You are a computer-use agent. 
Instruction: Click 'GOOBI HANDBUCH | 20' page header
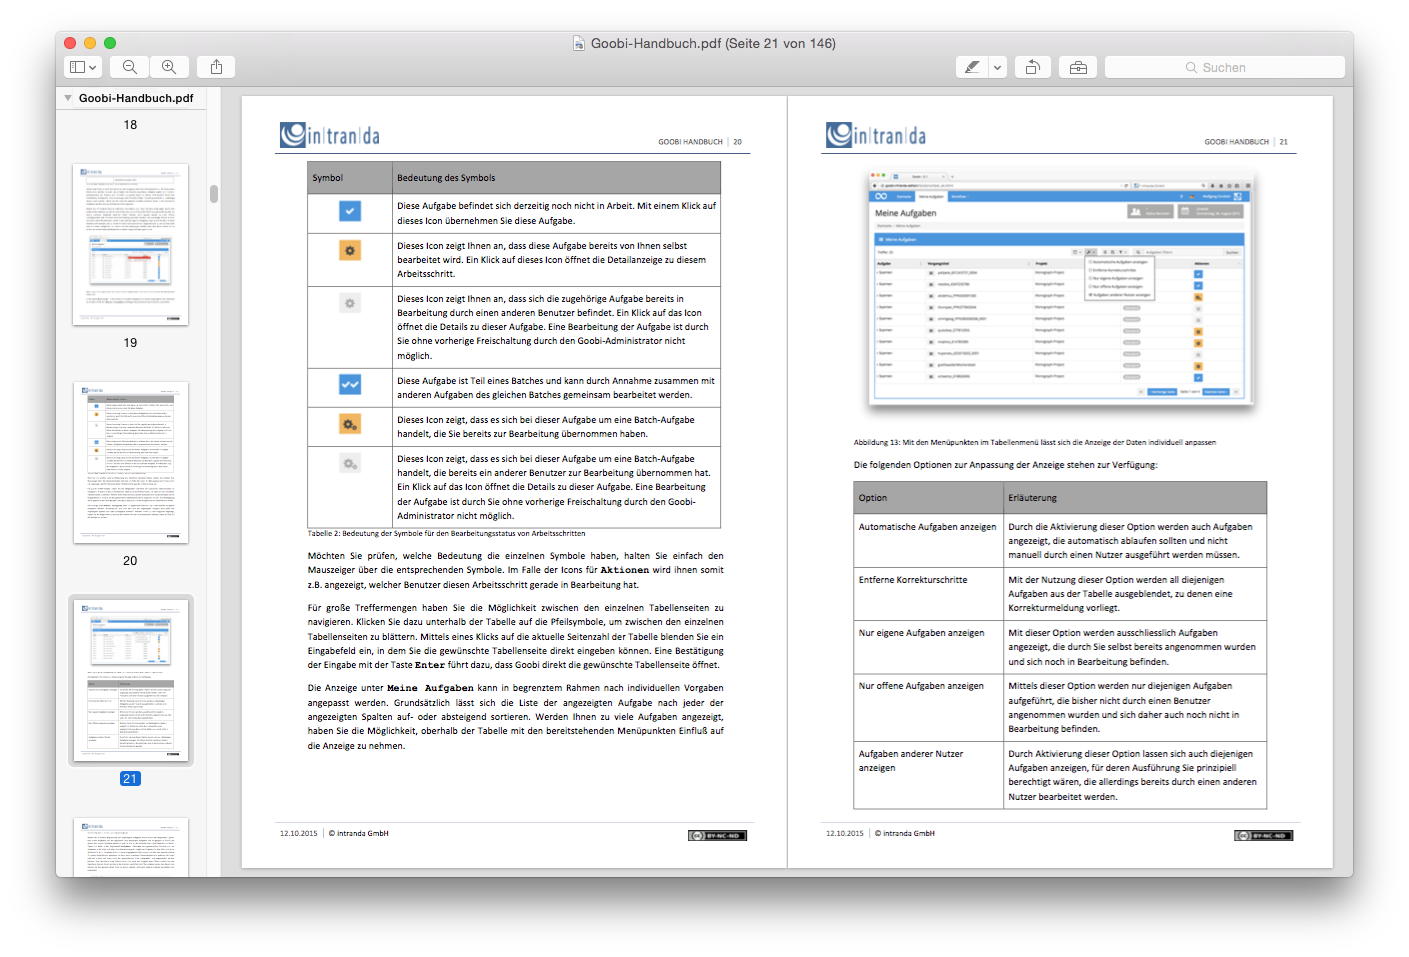coord(700,142)
